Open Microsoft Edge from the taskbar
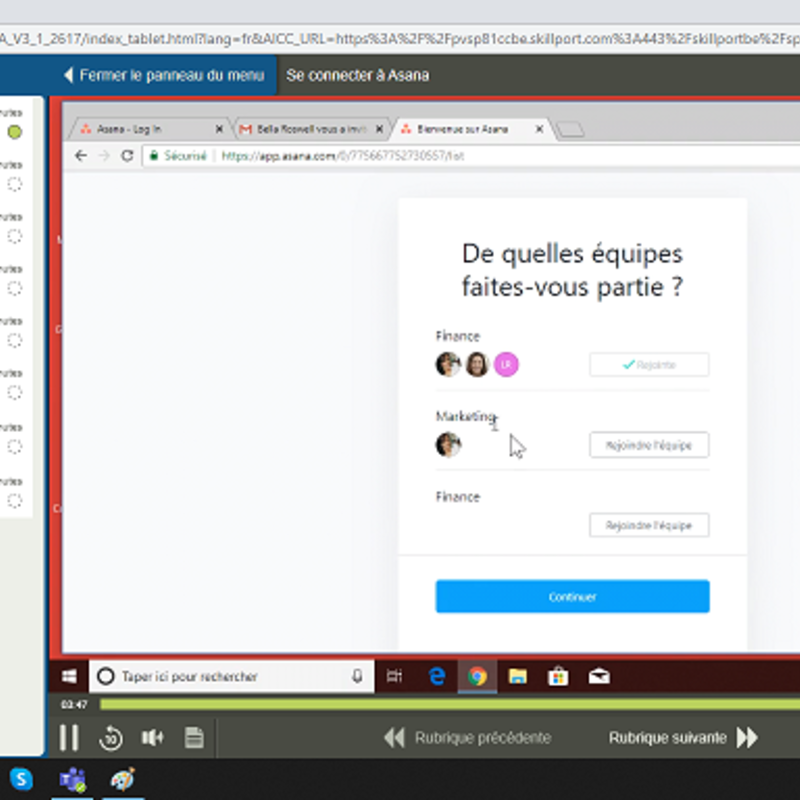Screen dimensions: 800x800 [x=437, y=677]
